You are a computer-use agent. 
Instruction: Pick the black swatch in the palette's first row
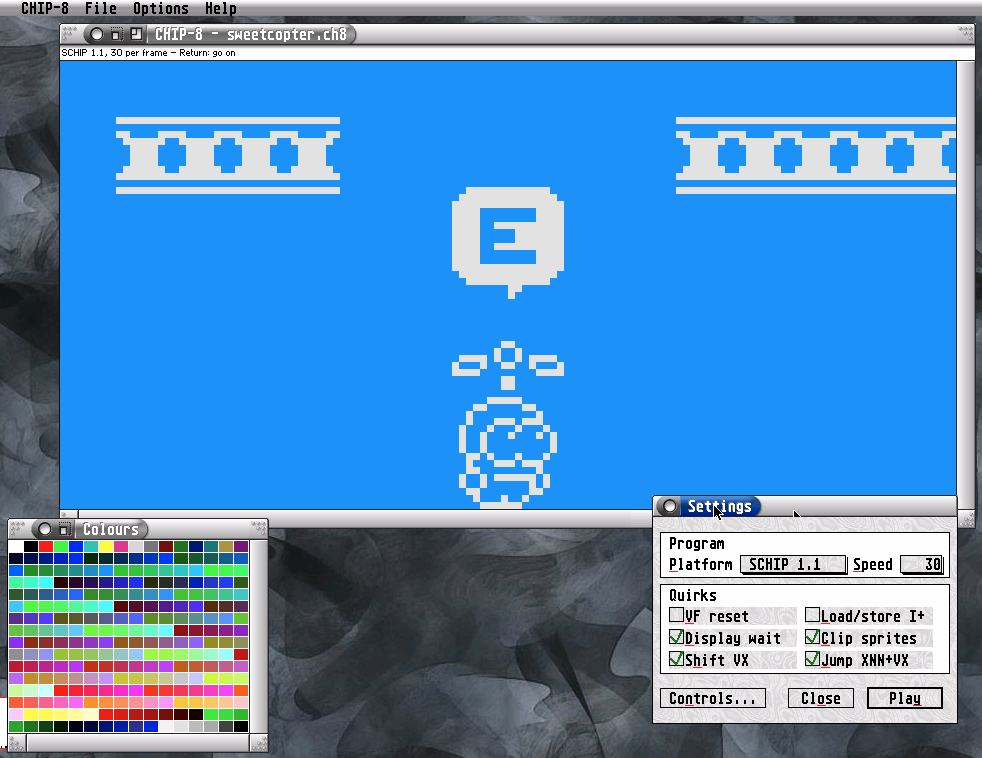[x=31, y=547]
